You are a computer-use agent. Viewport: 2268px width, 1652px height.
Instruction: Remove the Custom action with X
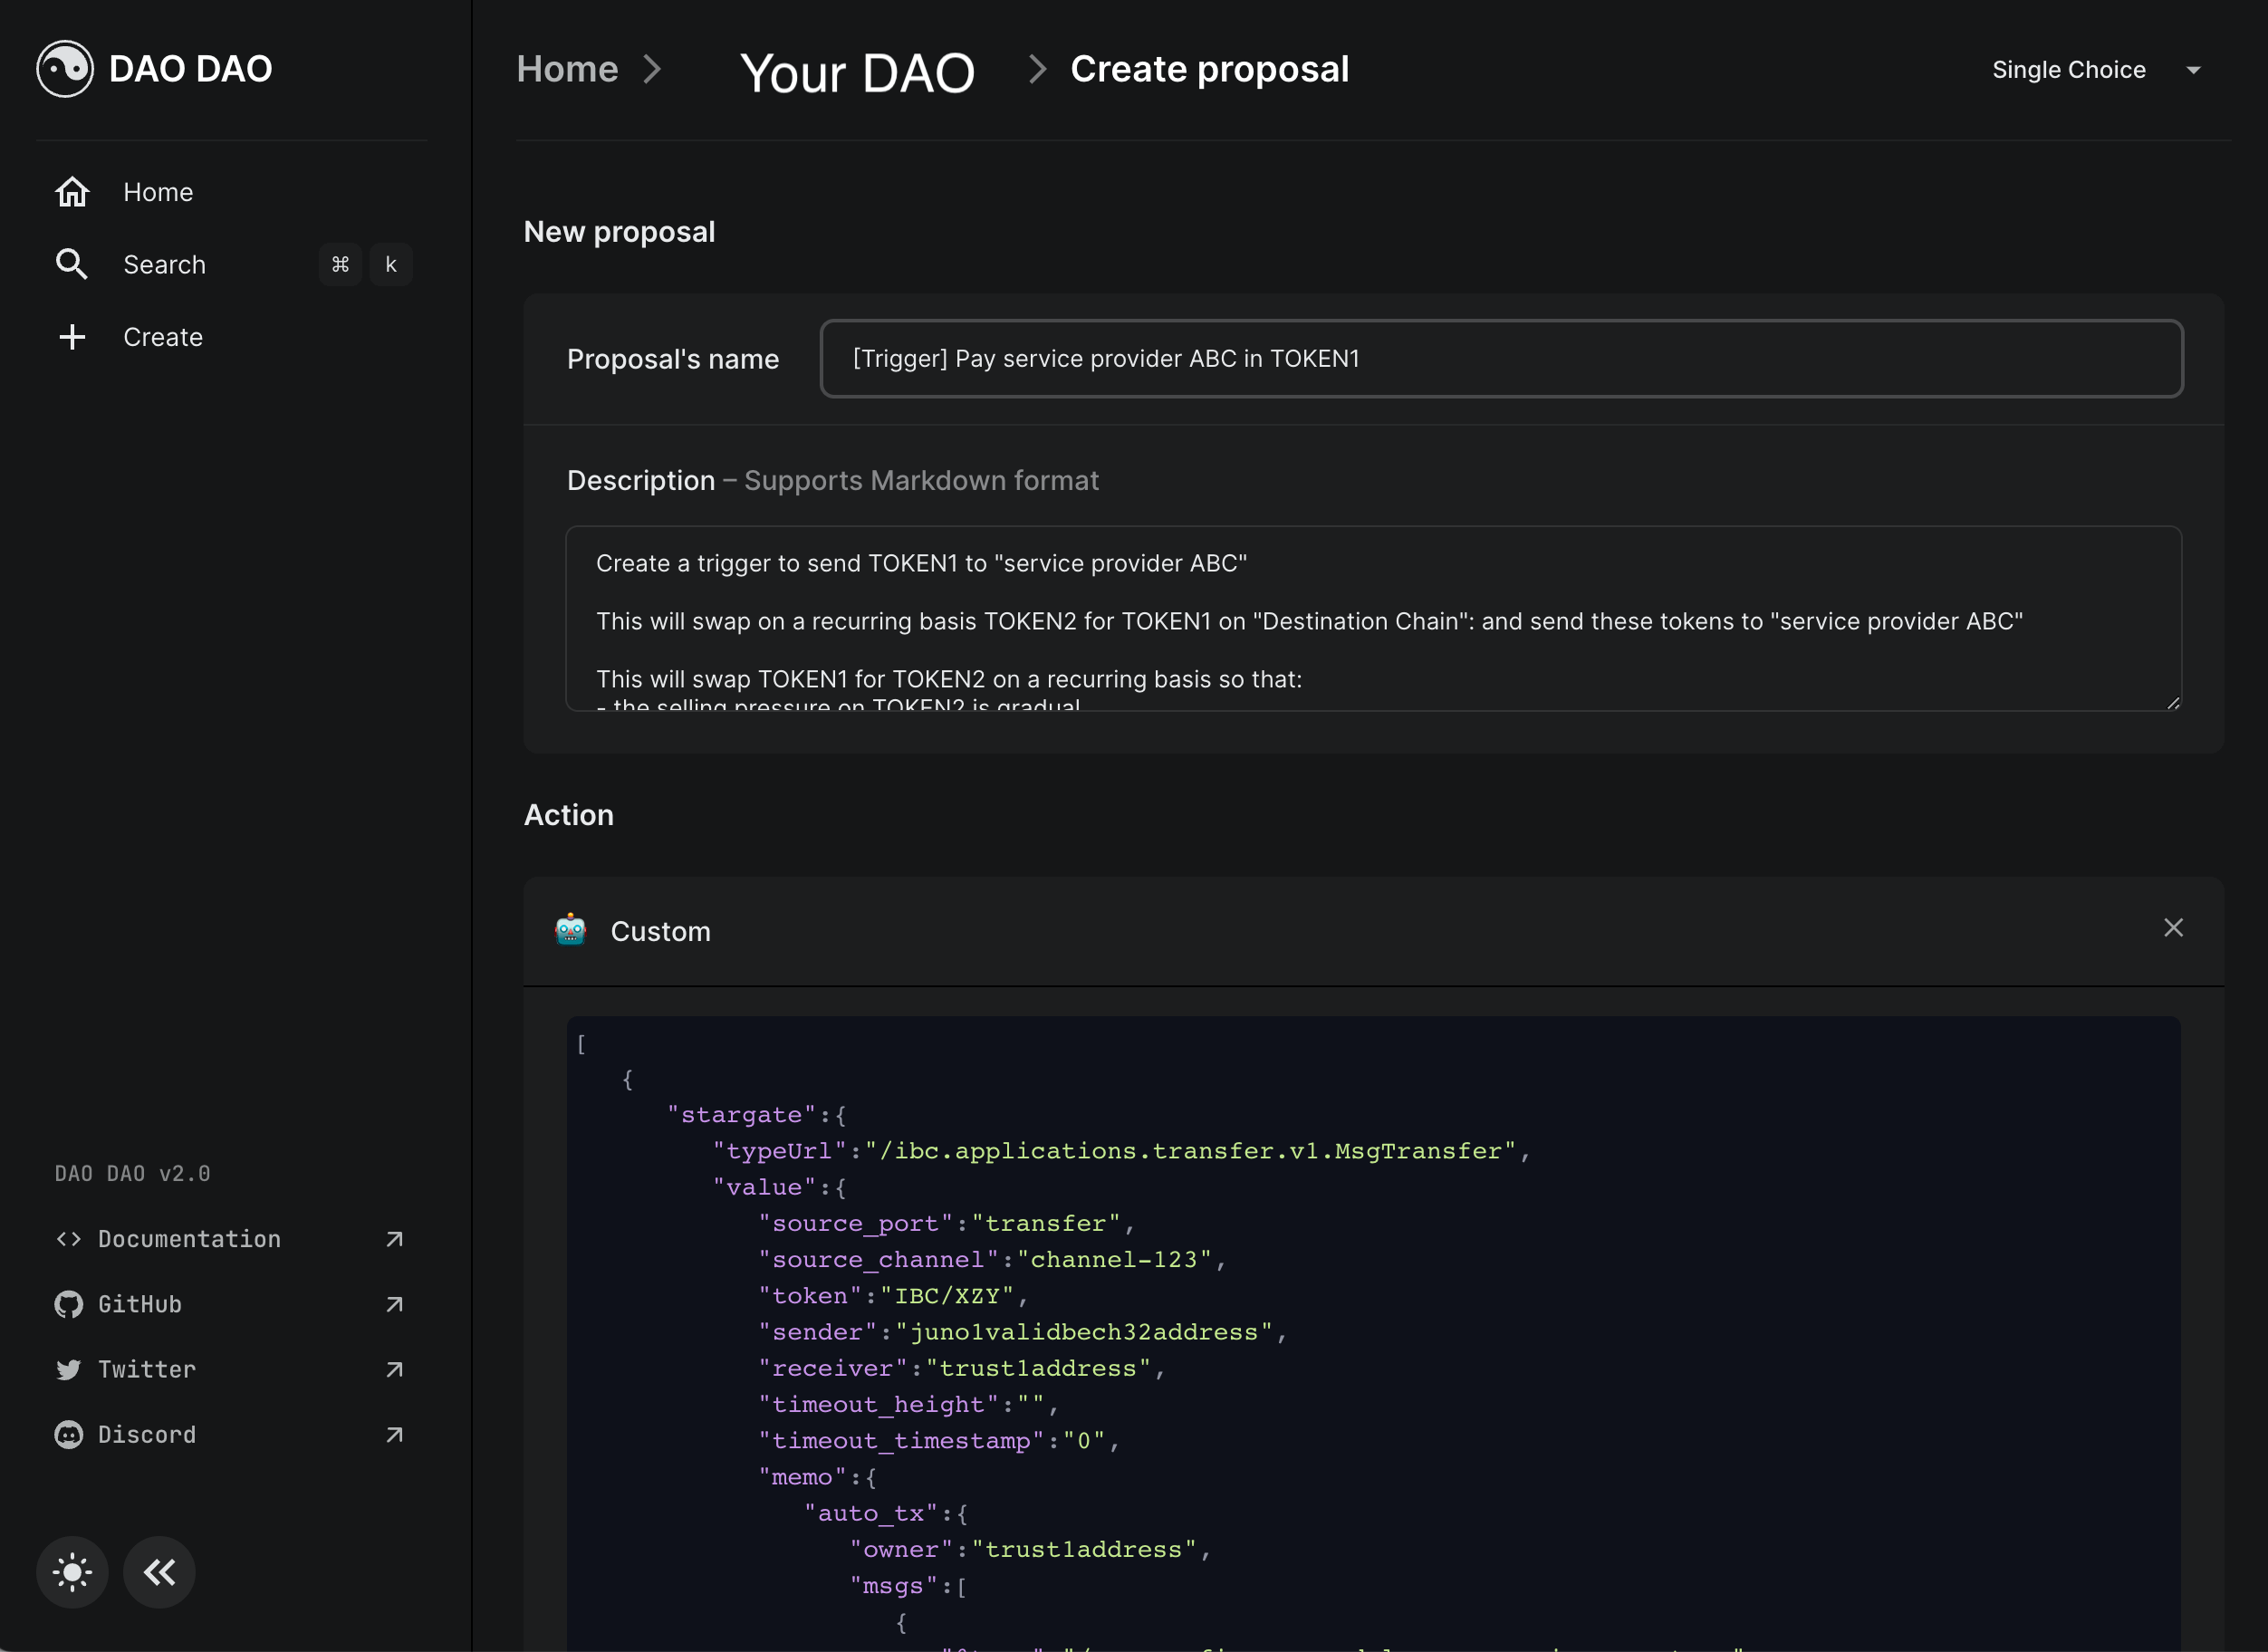(x=2173, y=928)
